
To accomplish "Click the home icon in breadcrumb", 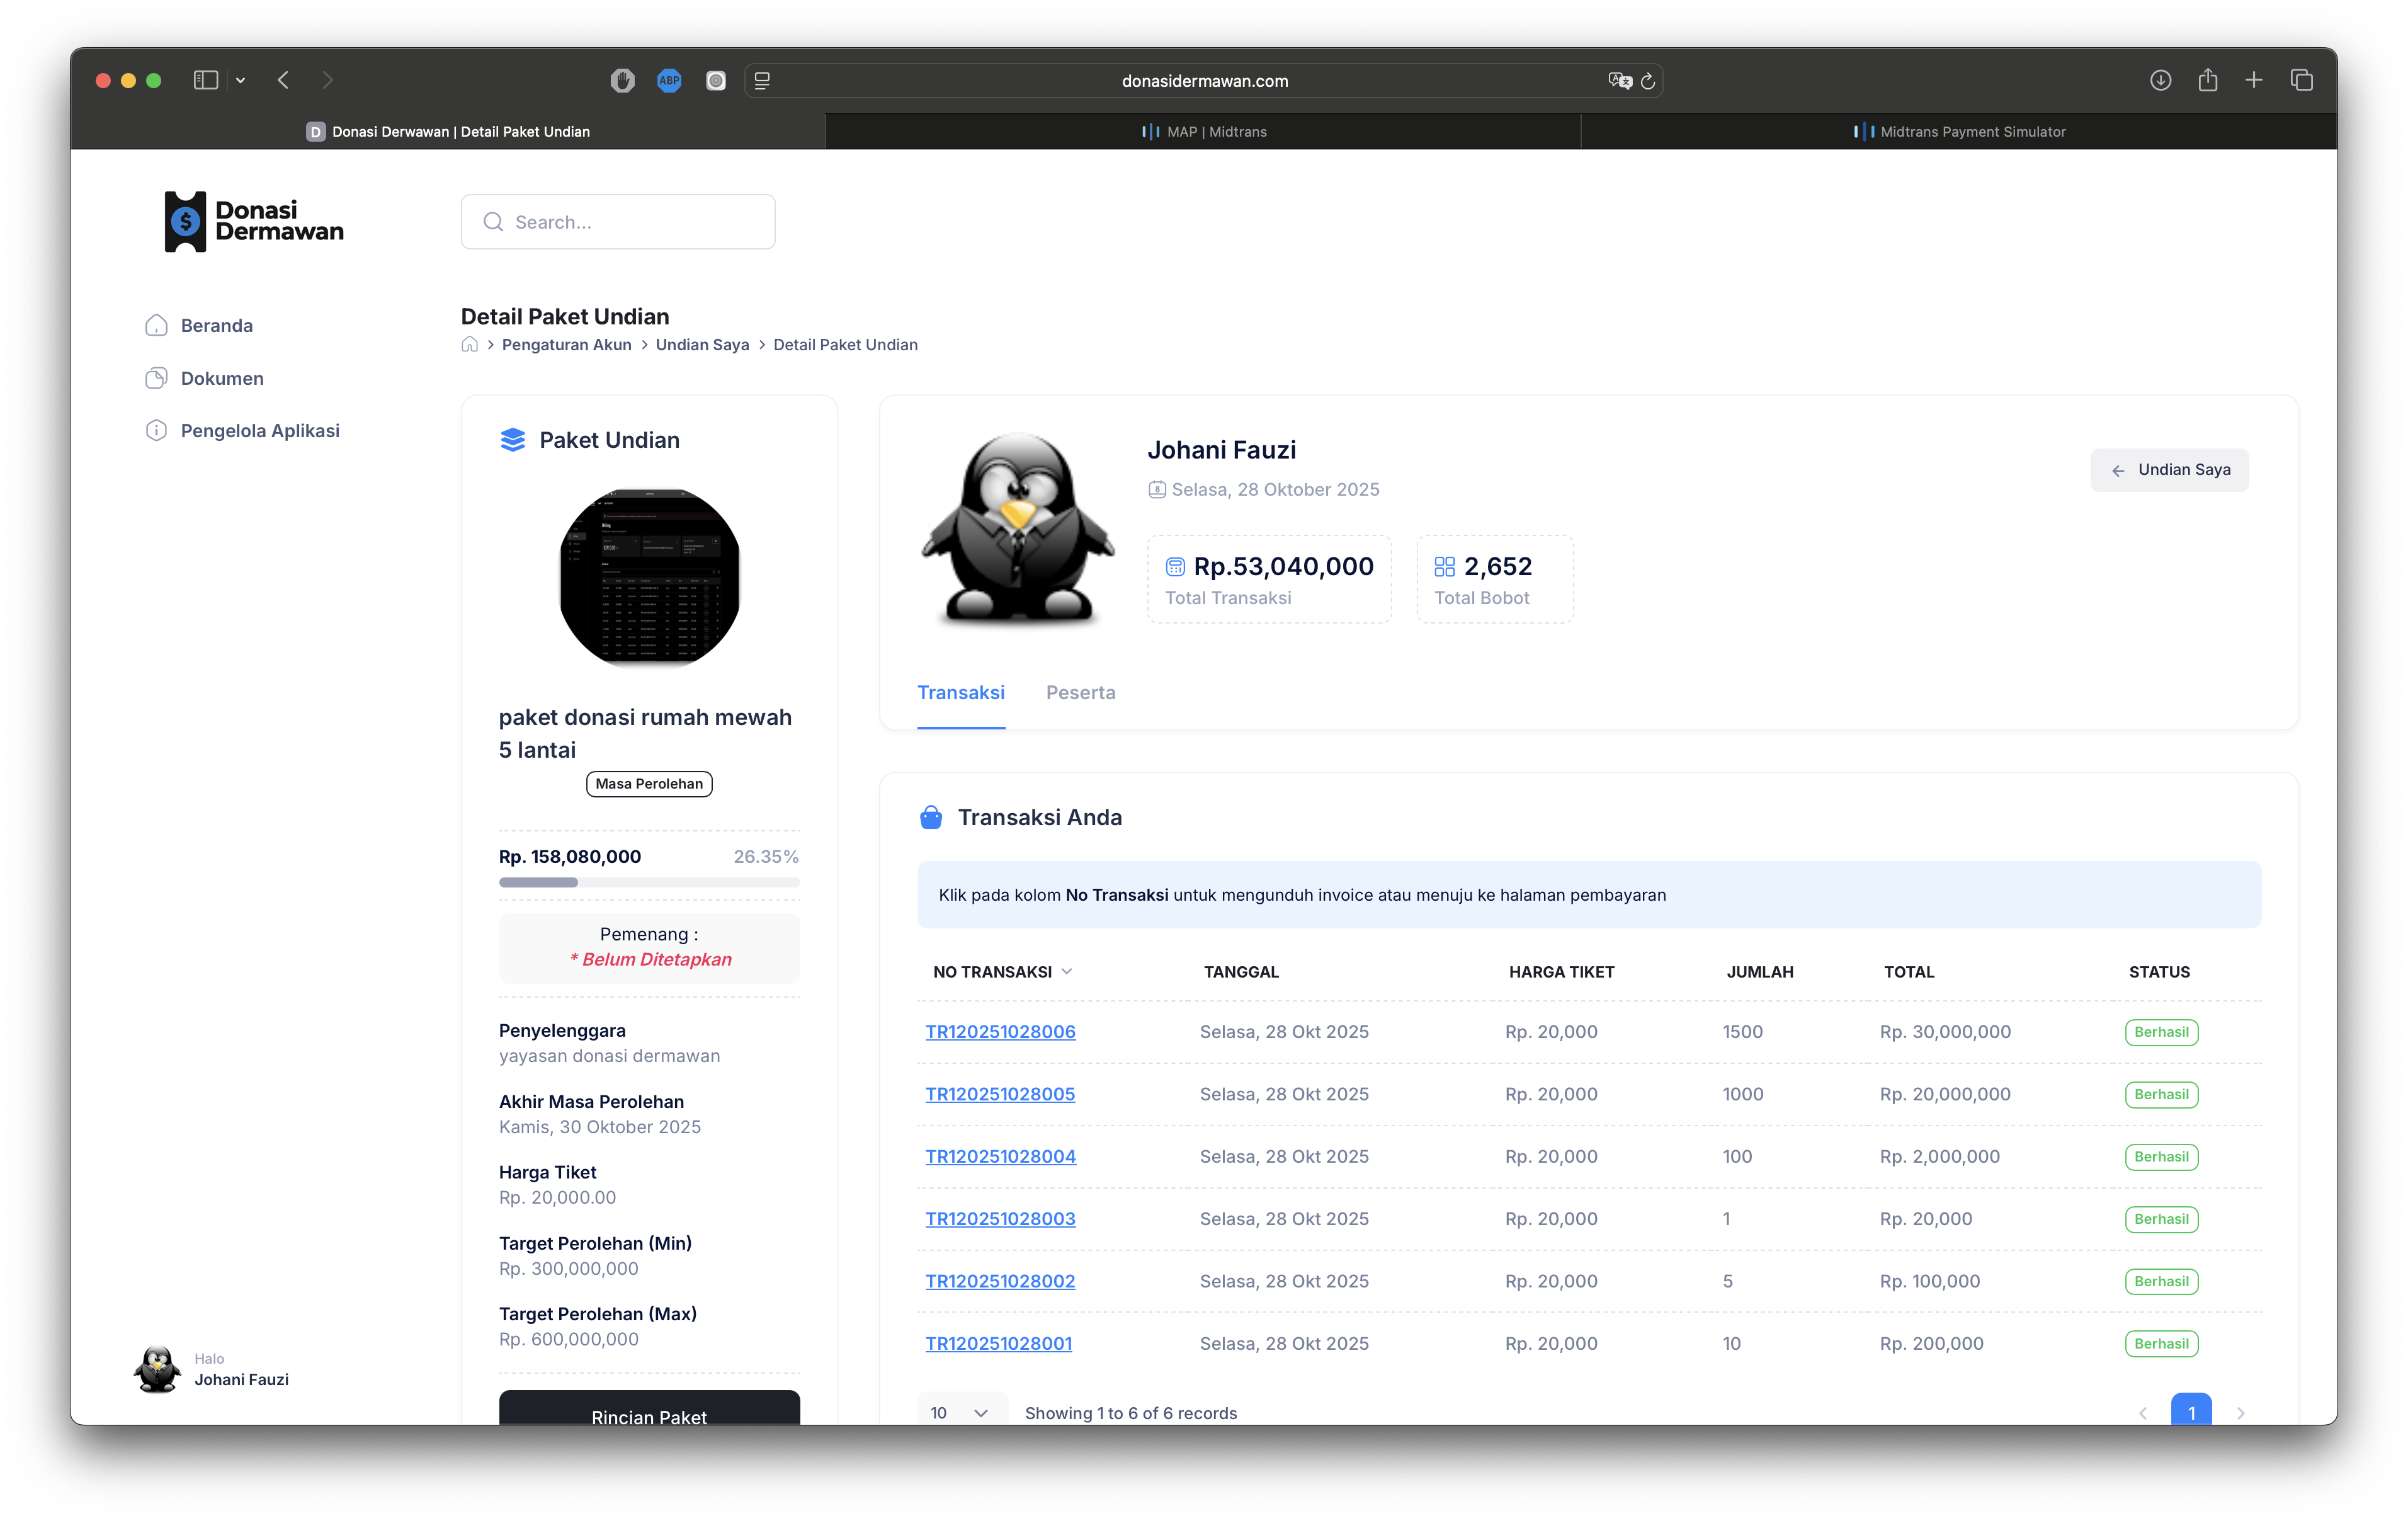I will pyautogui.click(x=469, y=345).
